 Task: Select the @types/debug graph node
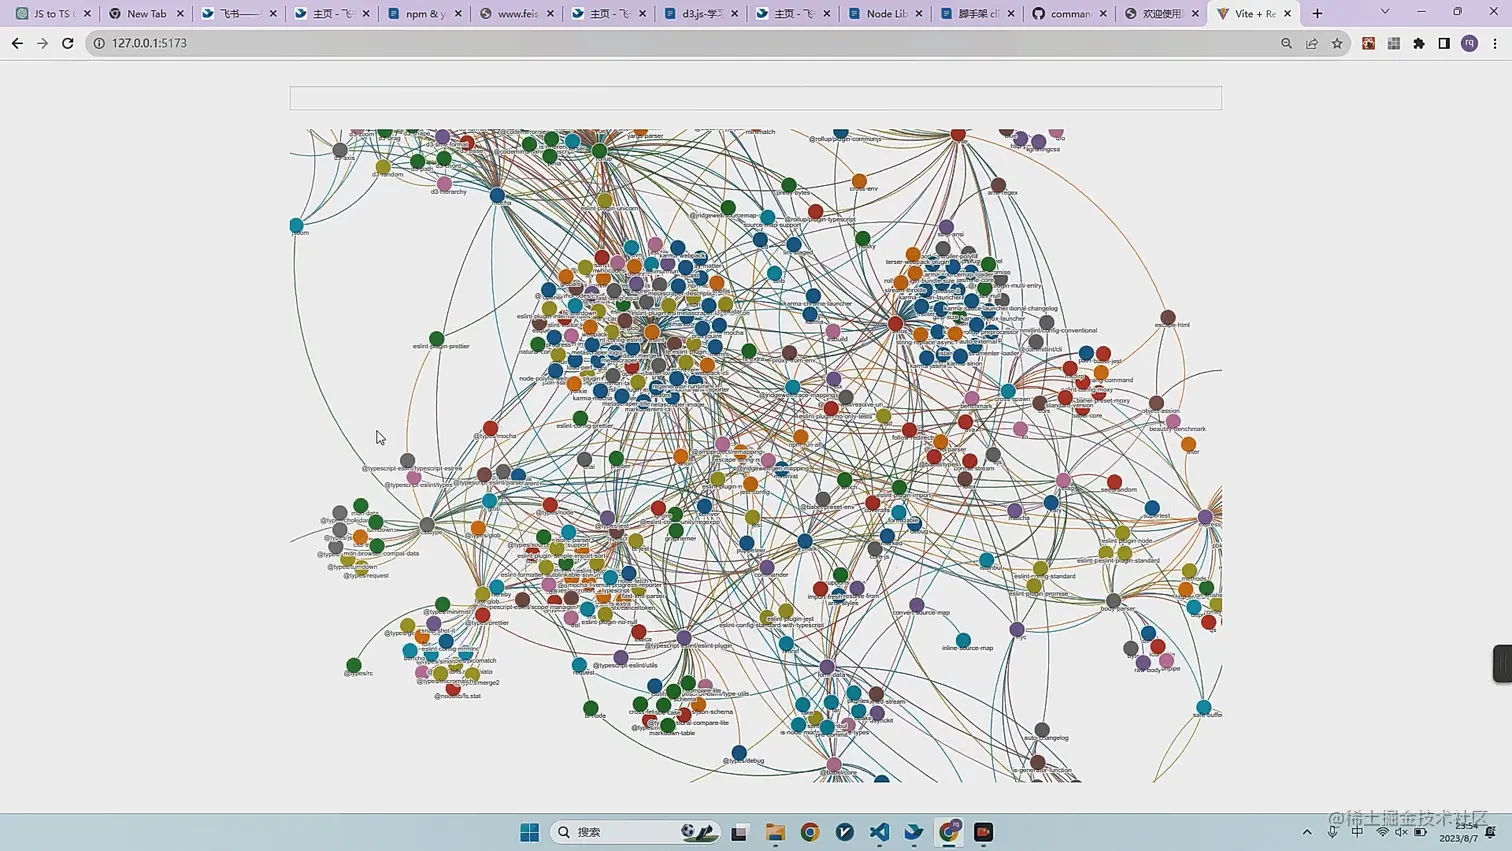click(739, 752)
